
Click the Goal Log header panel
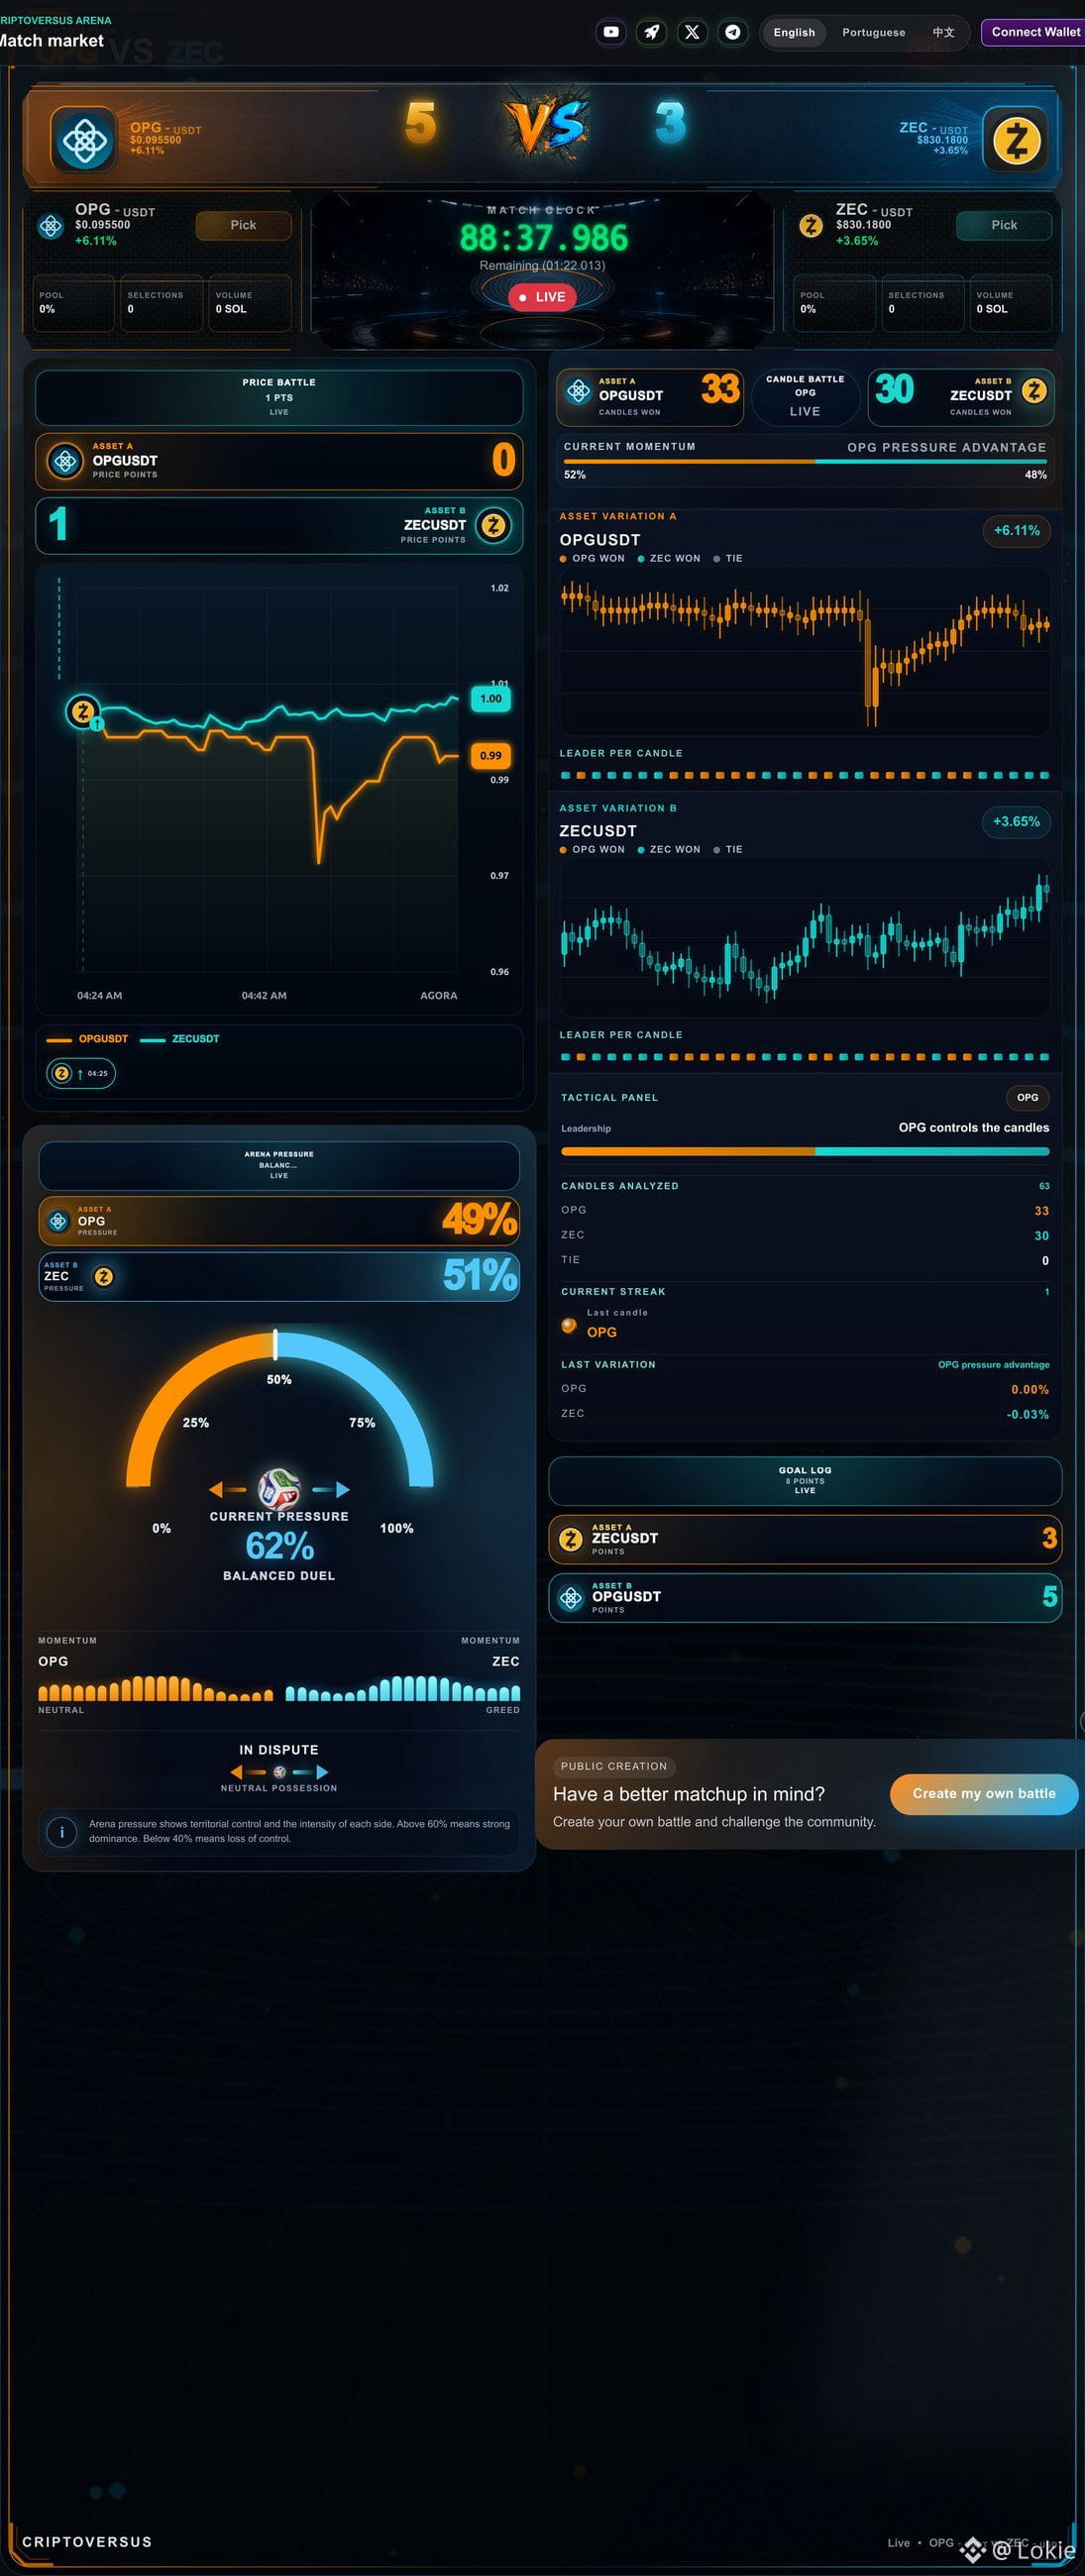(x=805, y=1481)
